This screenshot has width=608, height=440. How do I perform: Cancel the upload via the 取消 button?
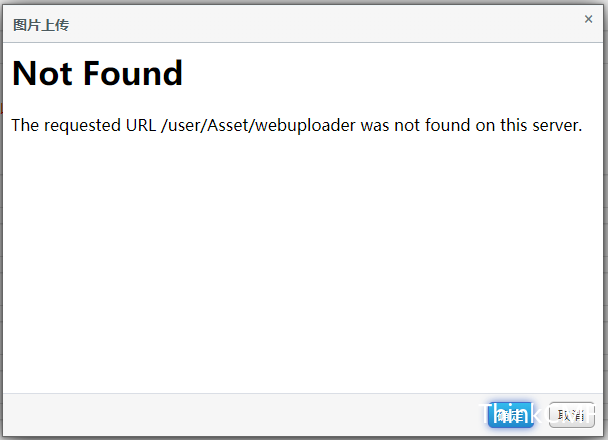pyautogui.click(x=572, y=415)
